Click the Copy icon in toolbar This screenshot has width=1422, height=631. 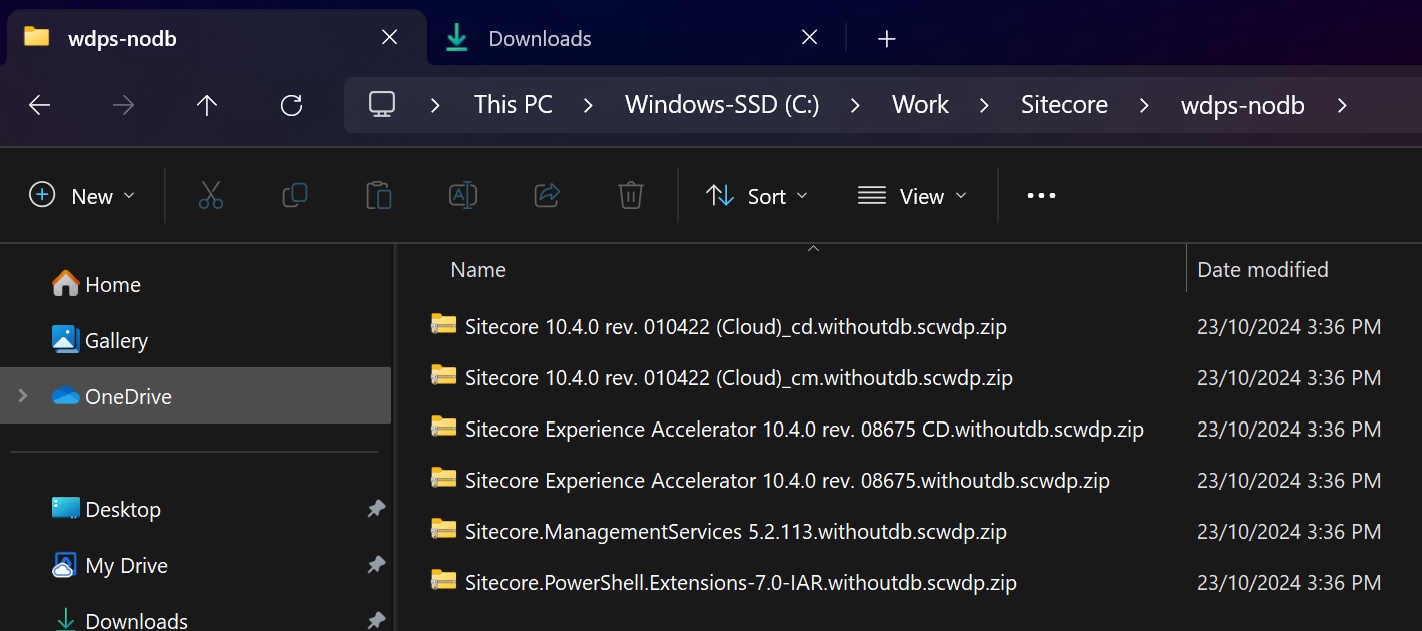click(x=295, y=195)
